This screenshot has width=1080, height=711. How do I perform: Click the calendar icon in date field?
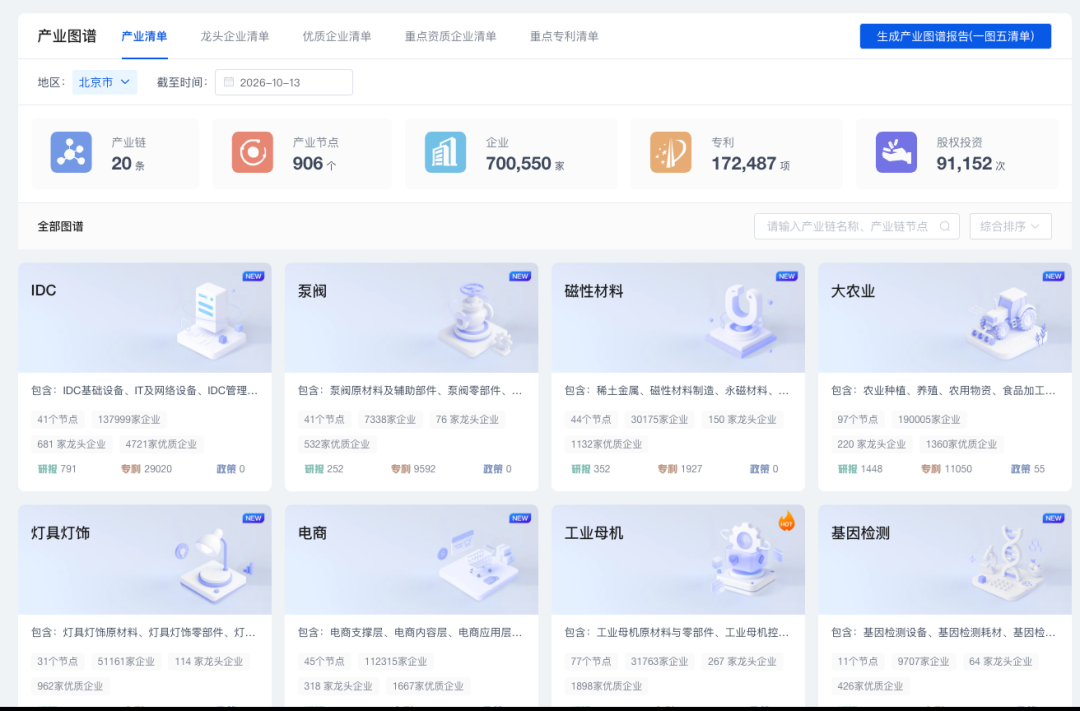[229, 82]
